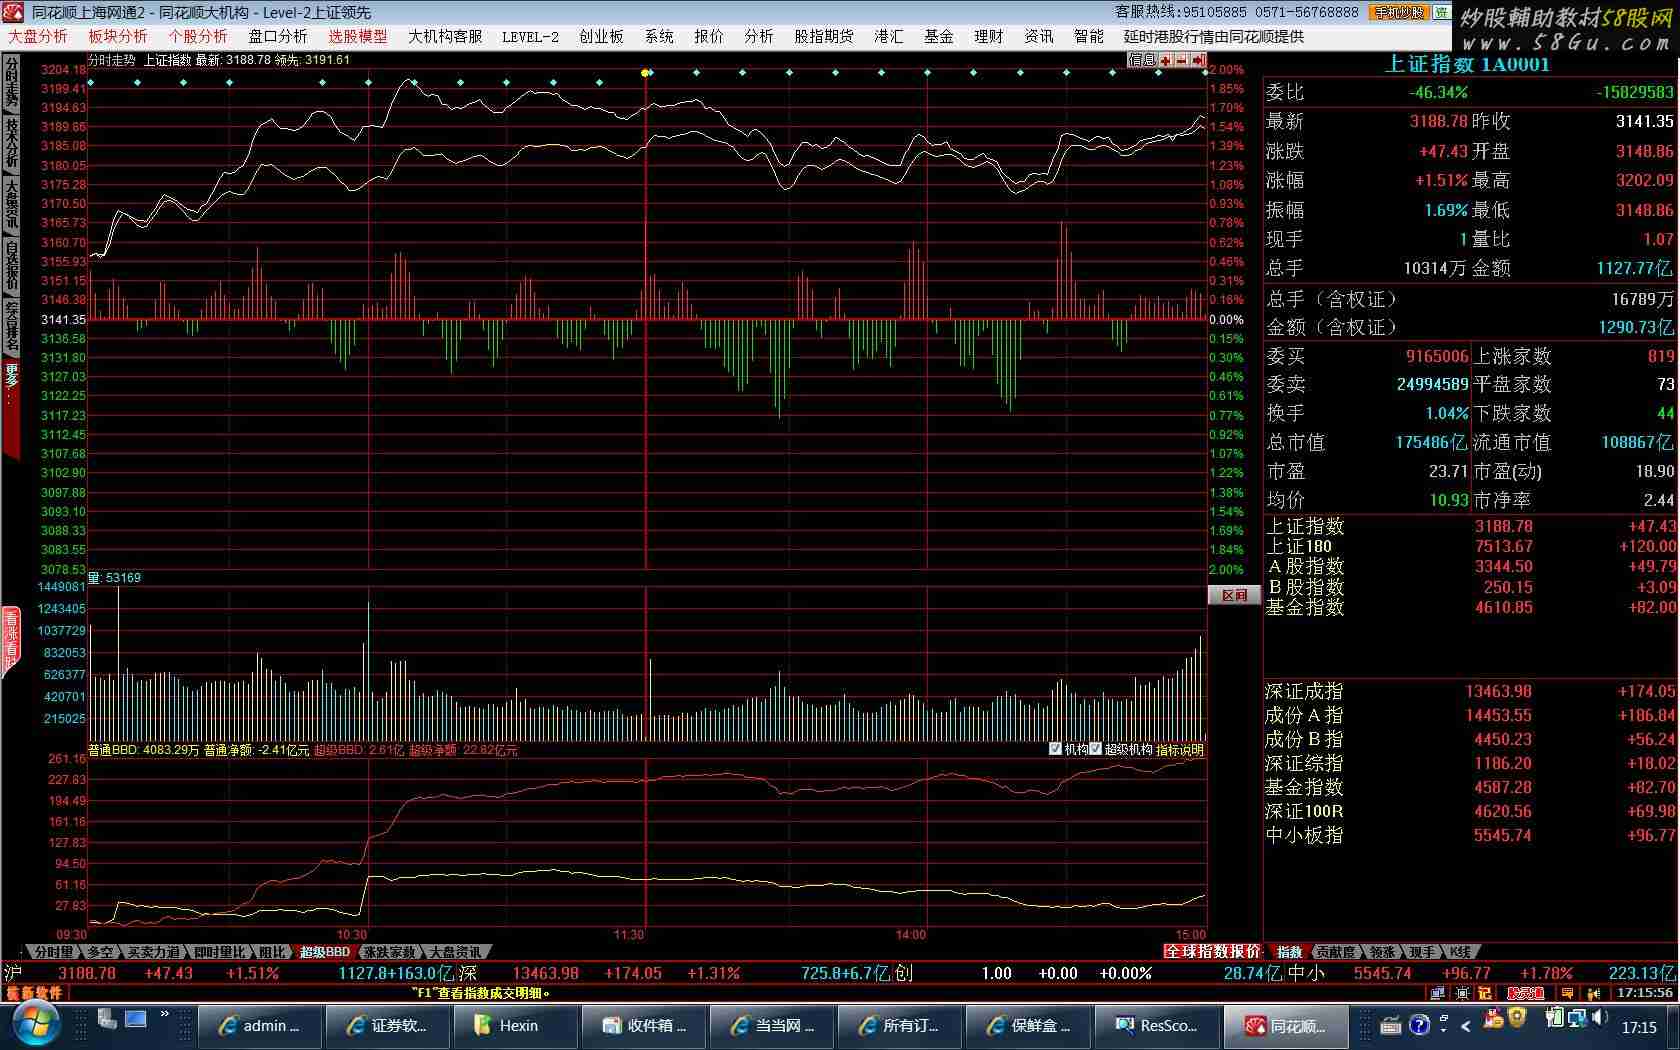Screen dimensions: 1680x1050
Task: Click the 信息 button above the chart
Action: coord(1142,60)
